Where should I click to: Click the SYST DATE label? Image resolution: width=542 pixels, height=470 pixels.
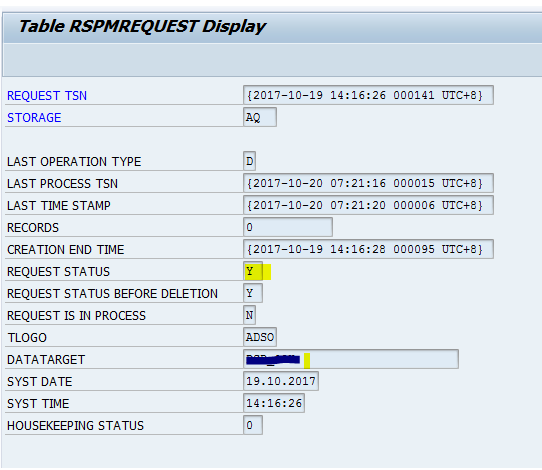click(x=40, y=382)
